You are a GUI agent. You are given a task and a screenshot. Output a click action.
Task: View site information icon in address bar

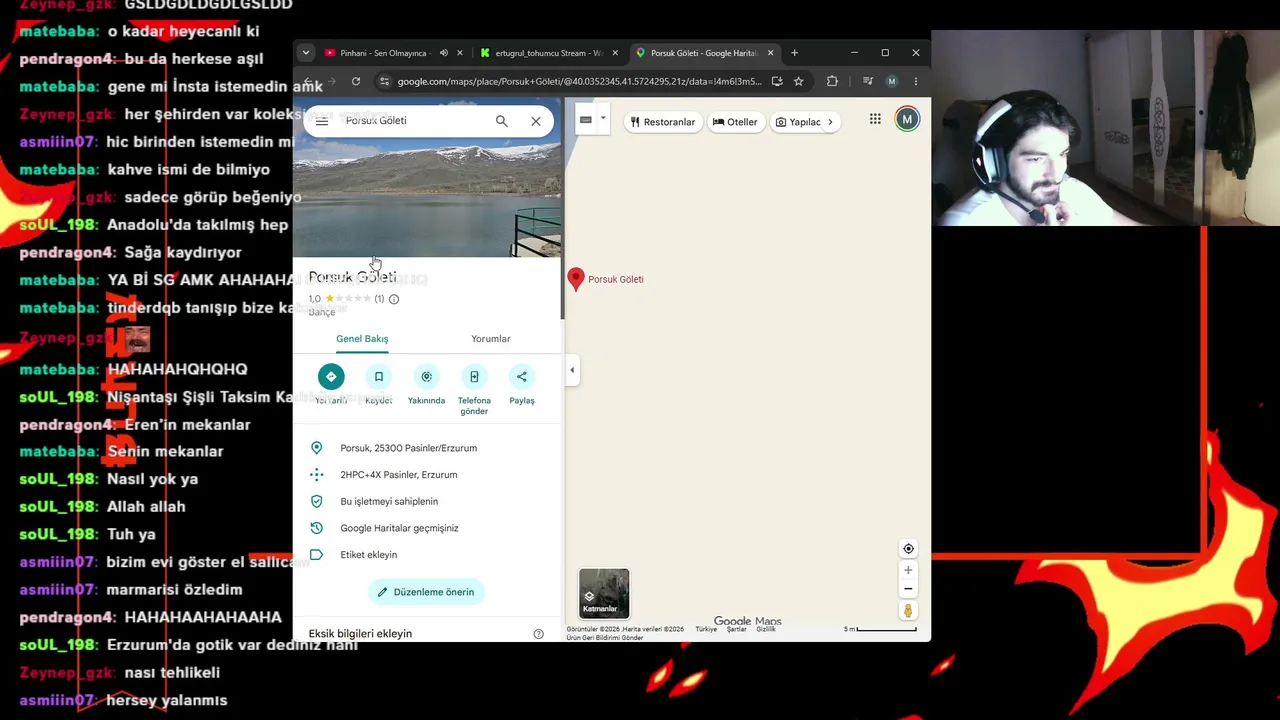[384, 82]
